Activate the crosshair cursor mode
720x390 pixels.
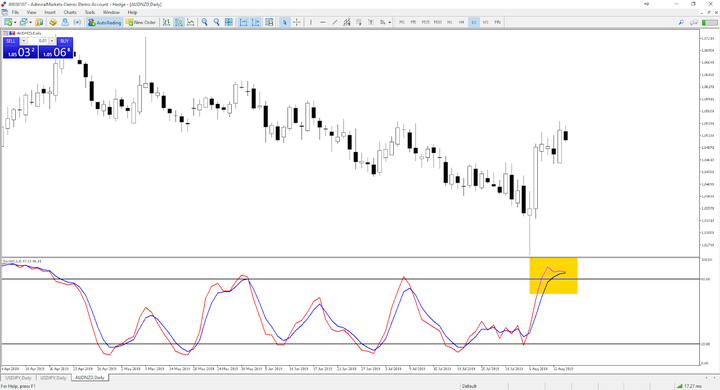coord(297,22)
